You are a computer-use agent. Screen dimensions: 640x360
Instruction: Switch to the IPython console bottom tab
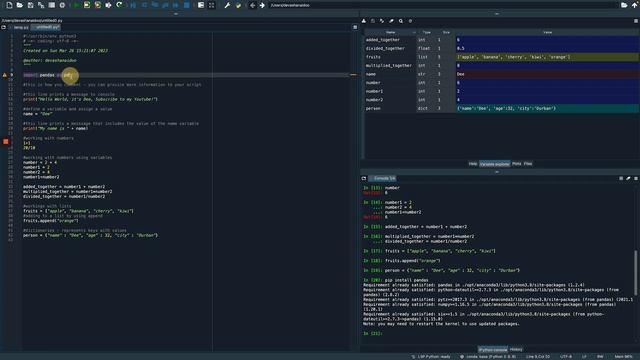[493, 349]
